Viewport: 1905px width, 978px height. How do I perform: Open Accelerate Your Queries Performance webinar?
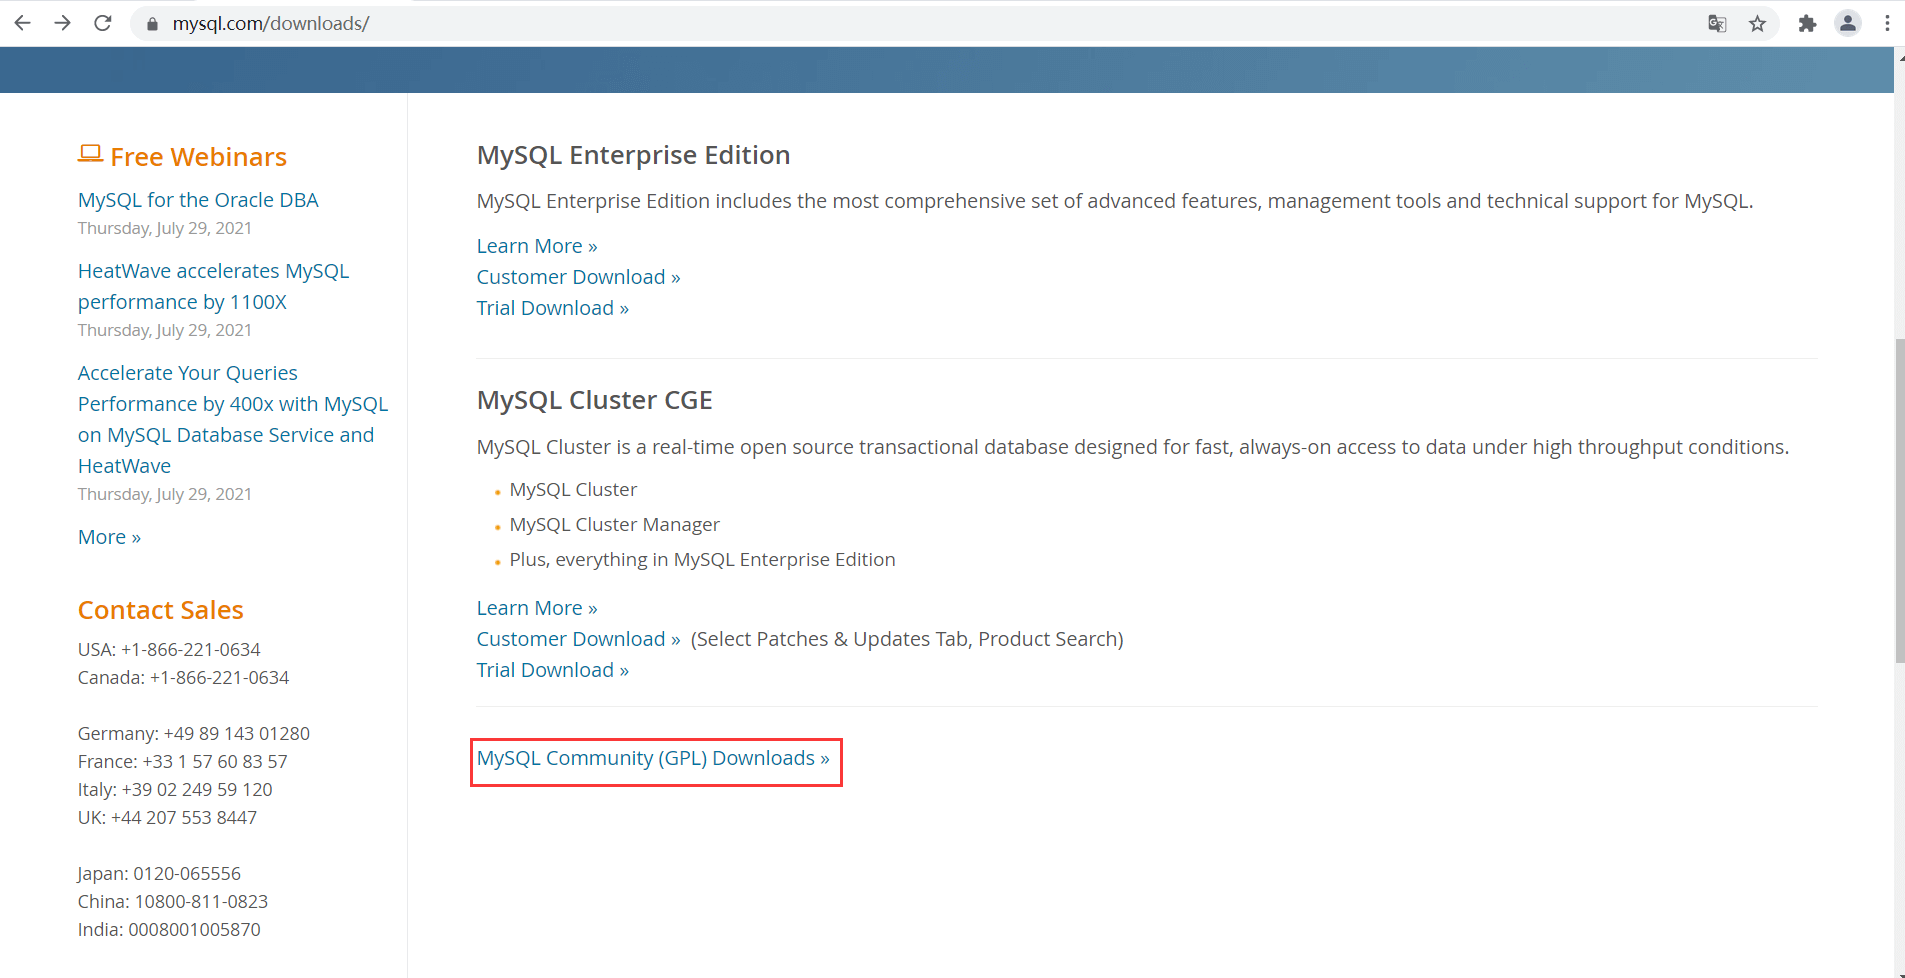(233, 419)
